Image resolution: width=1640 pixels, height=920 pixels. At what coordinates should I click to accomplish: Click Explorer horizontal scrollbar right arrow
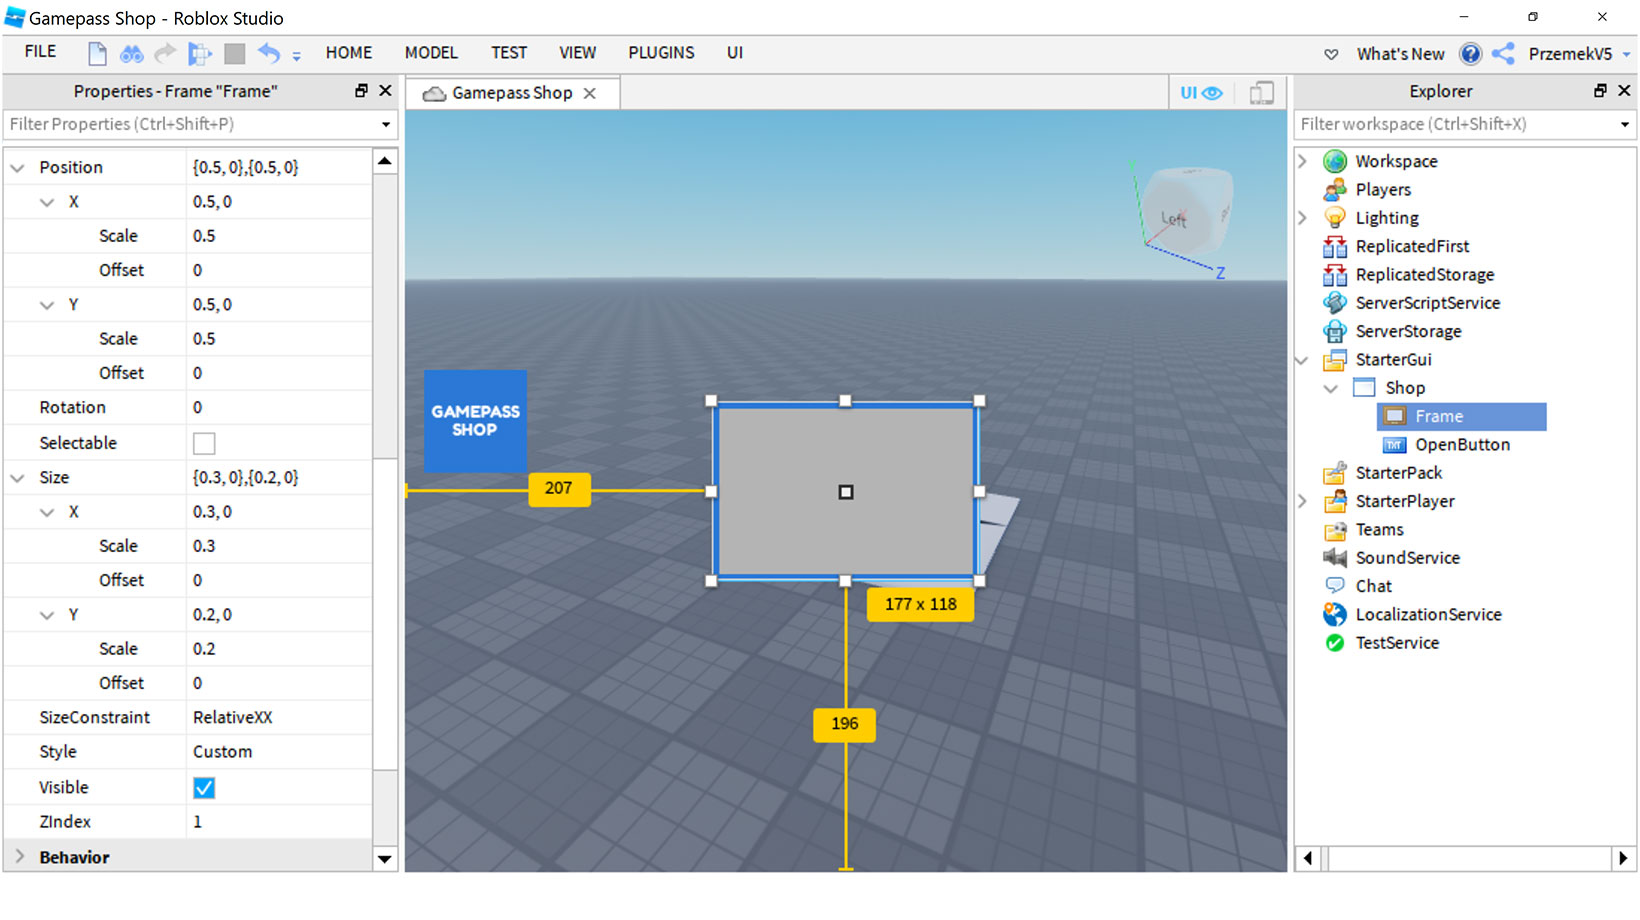1624,858
